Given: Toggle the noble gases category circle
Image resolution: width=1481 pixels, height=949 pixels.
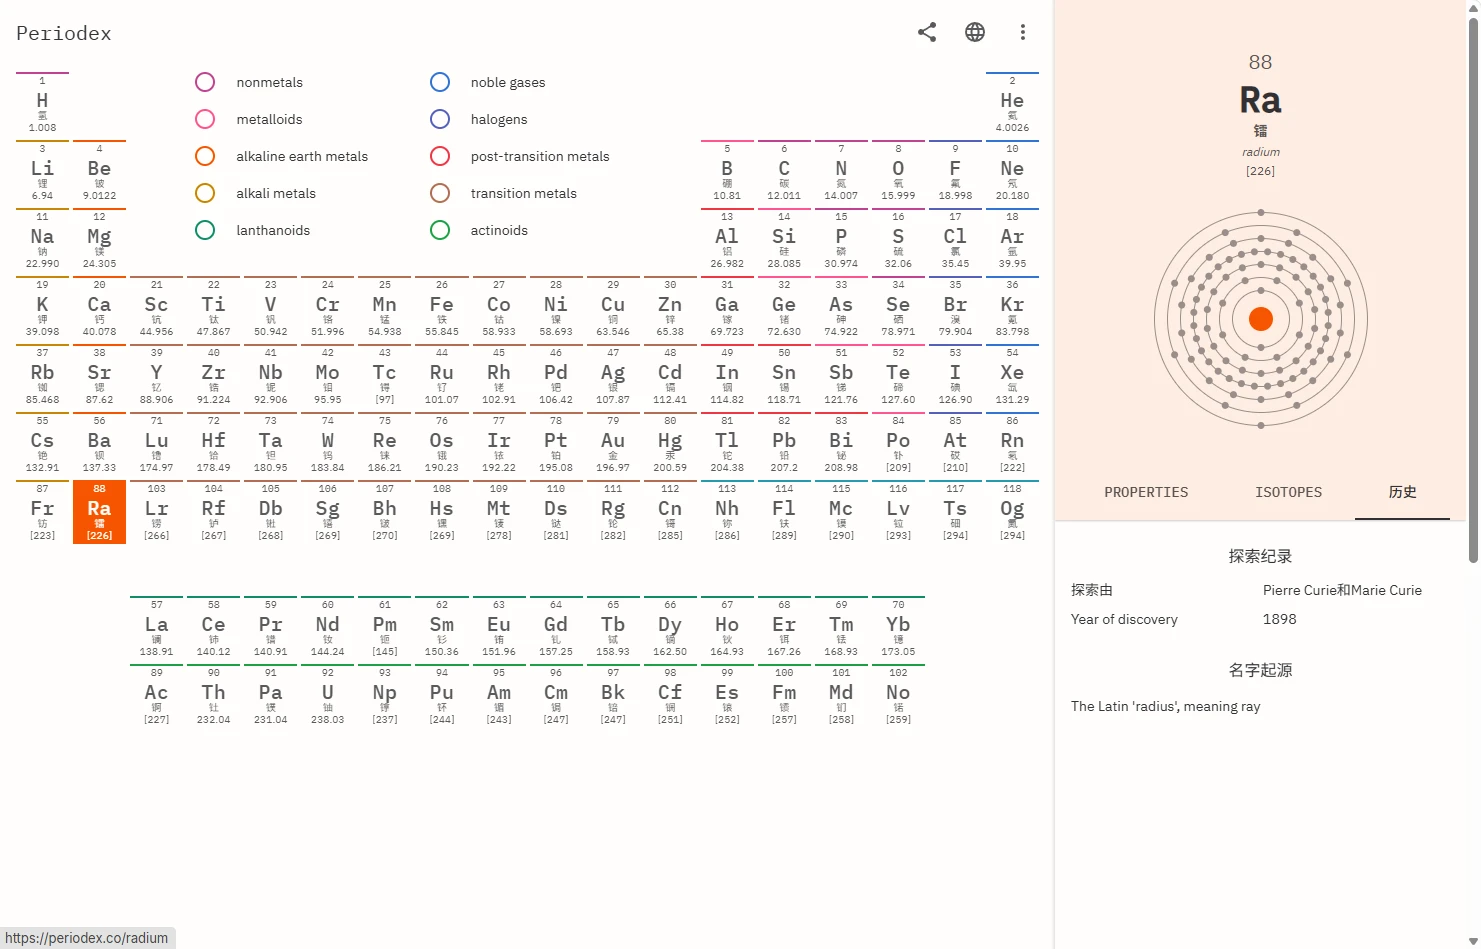Looking at the screenshot, I should click(440, 82).
